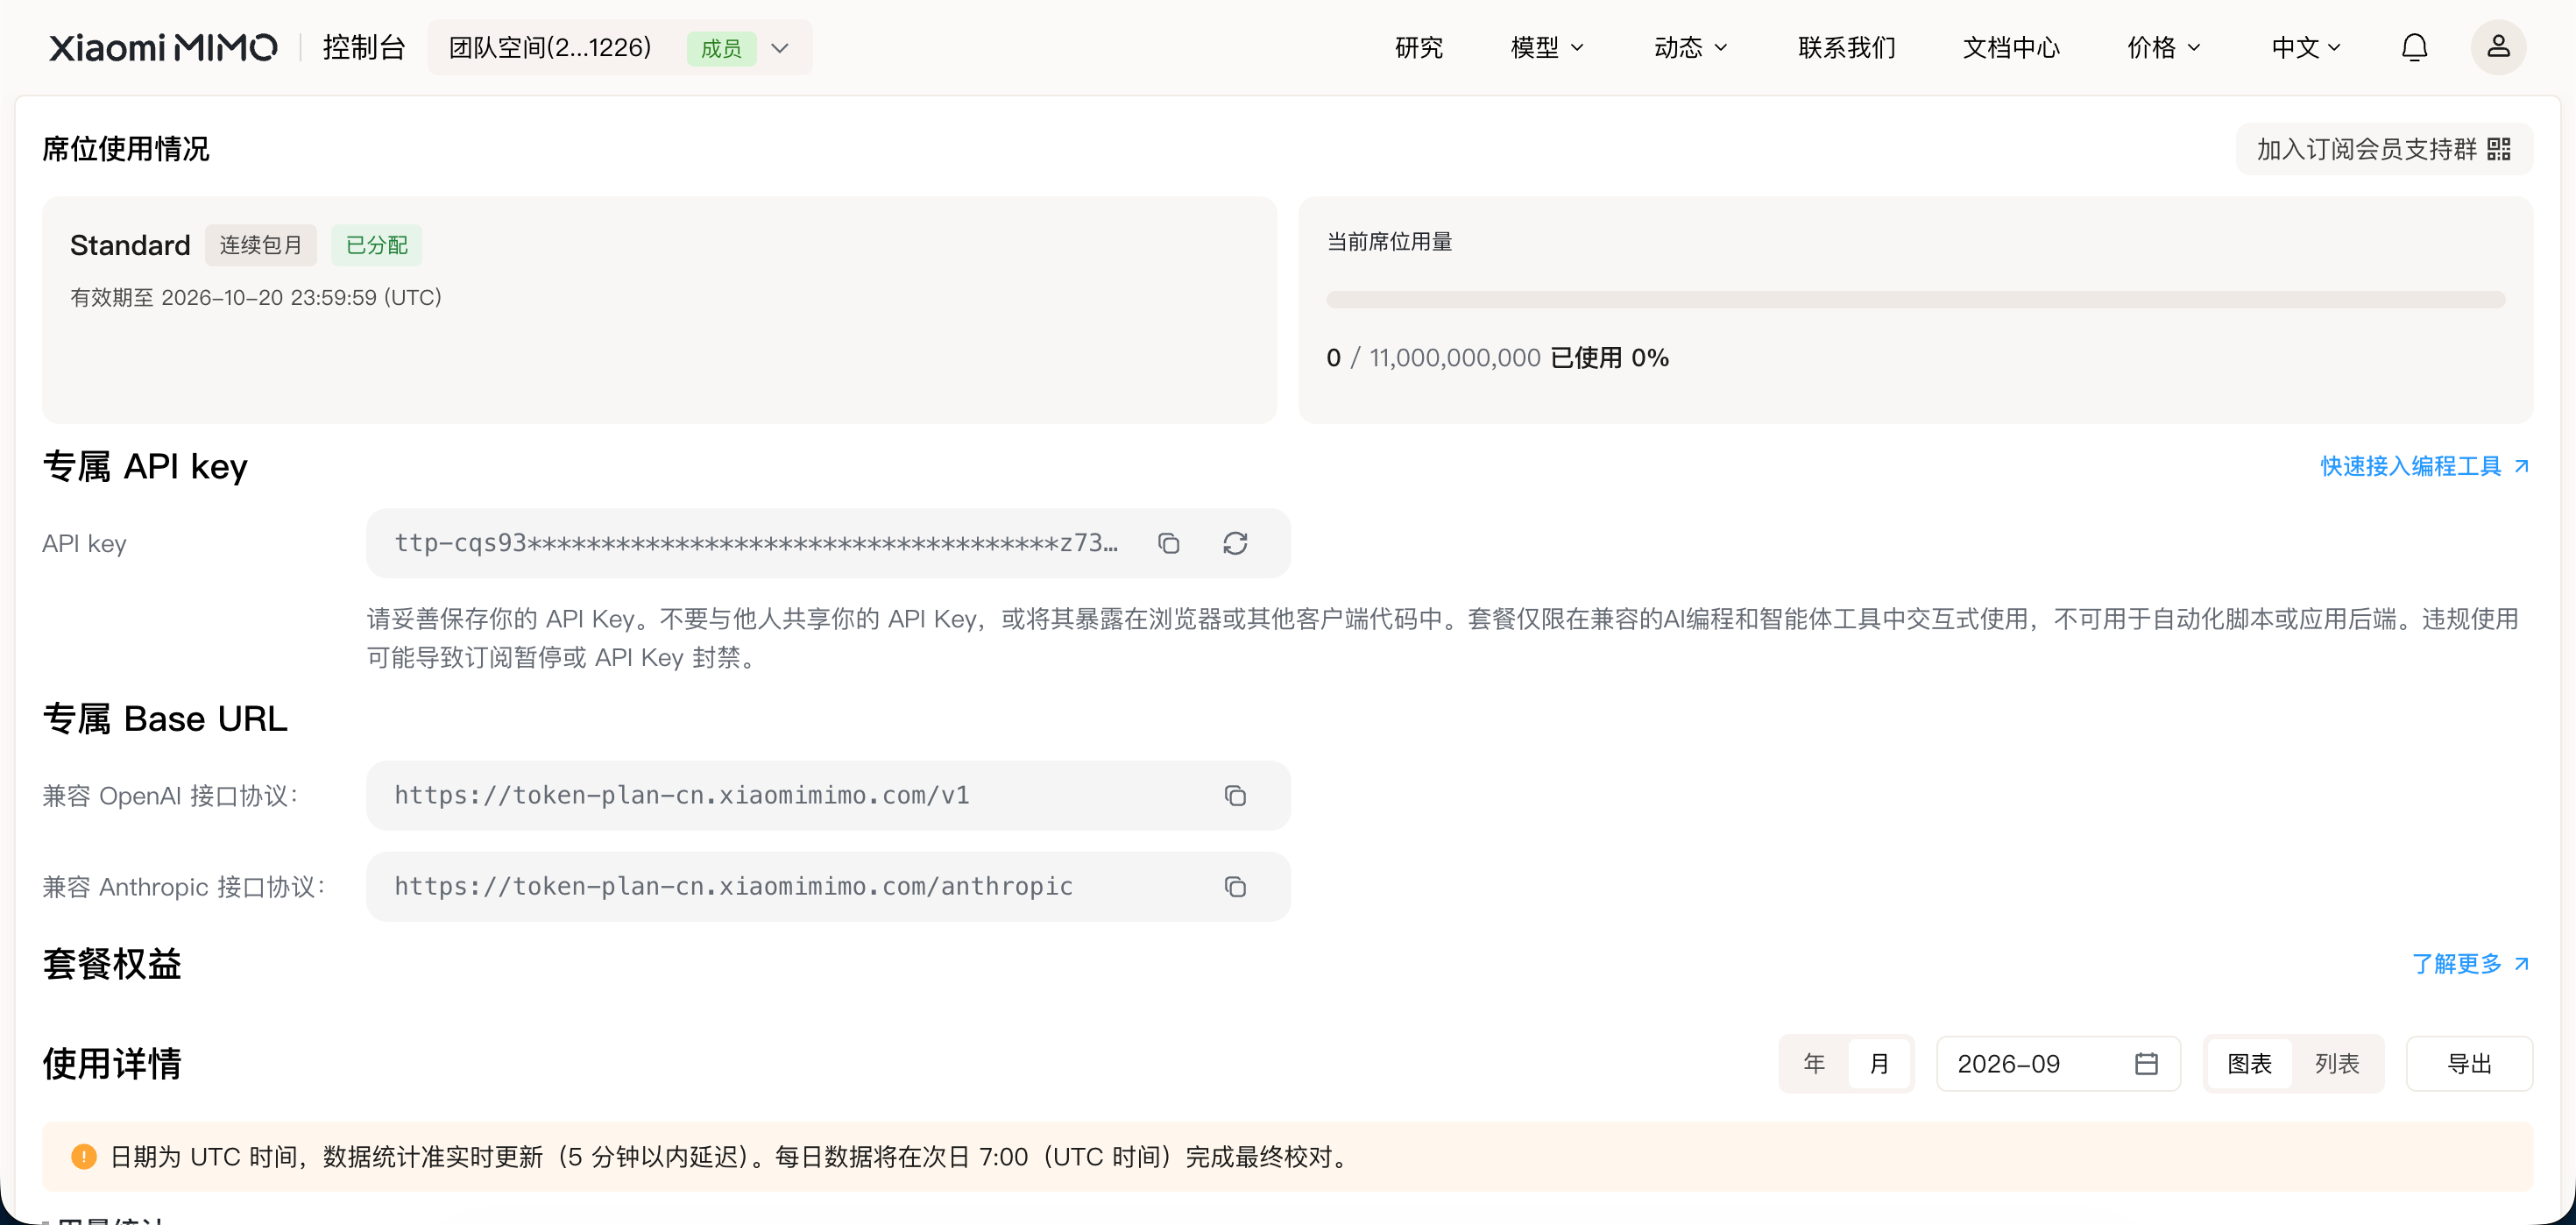Open the notifications bell
This screenshot has width=2576, height=1225.
pos(2414,47)
